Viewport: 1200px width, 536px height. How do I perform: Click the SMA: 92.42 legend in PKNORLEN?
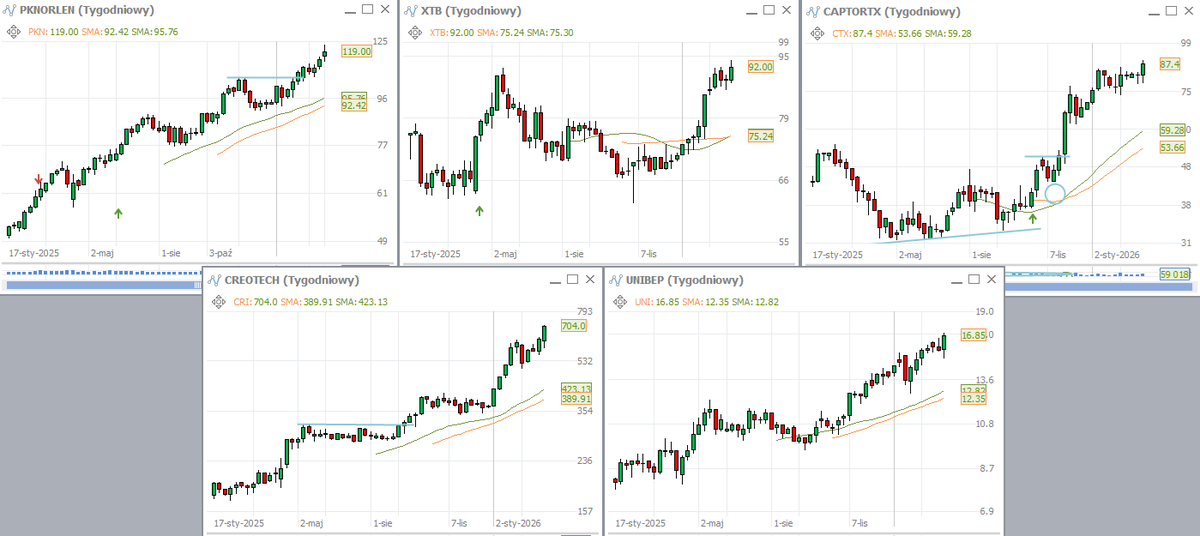click(107, 32)
